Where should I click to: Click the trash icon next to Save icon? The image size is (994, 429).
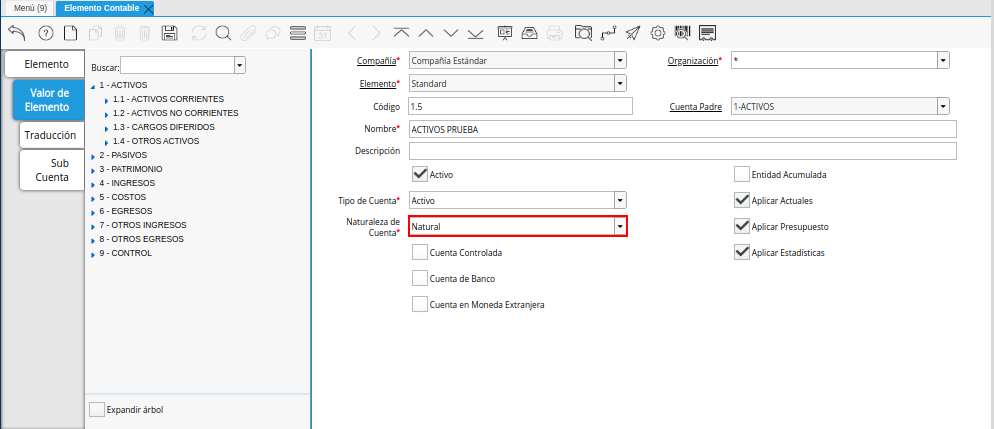[145, 33]
